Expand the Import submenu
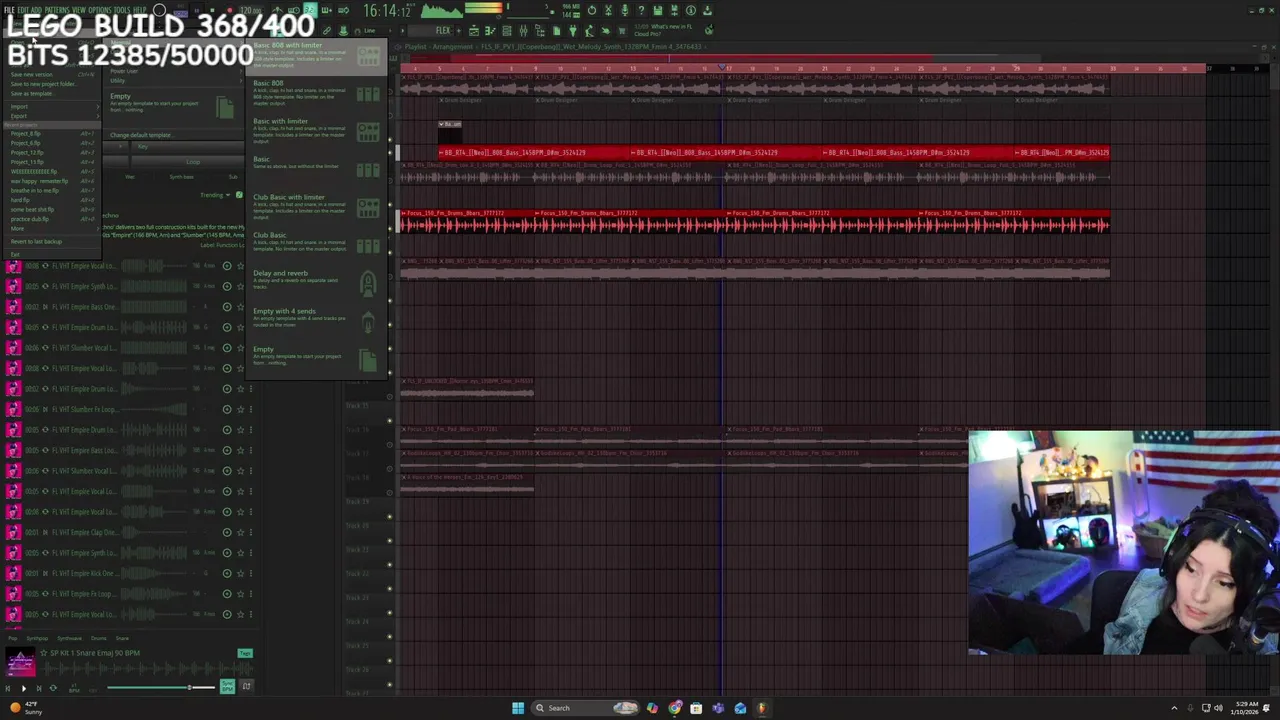1280x720 pixels. (51, 107)
